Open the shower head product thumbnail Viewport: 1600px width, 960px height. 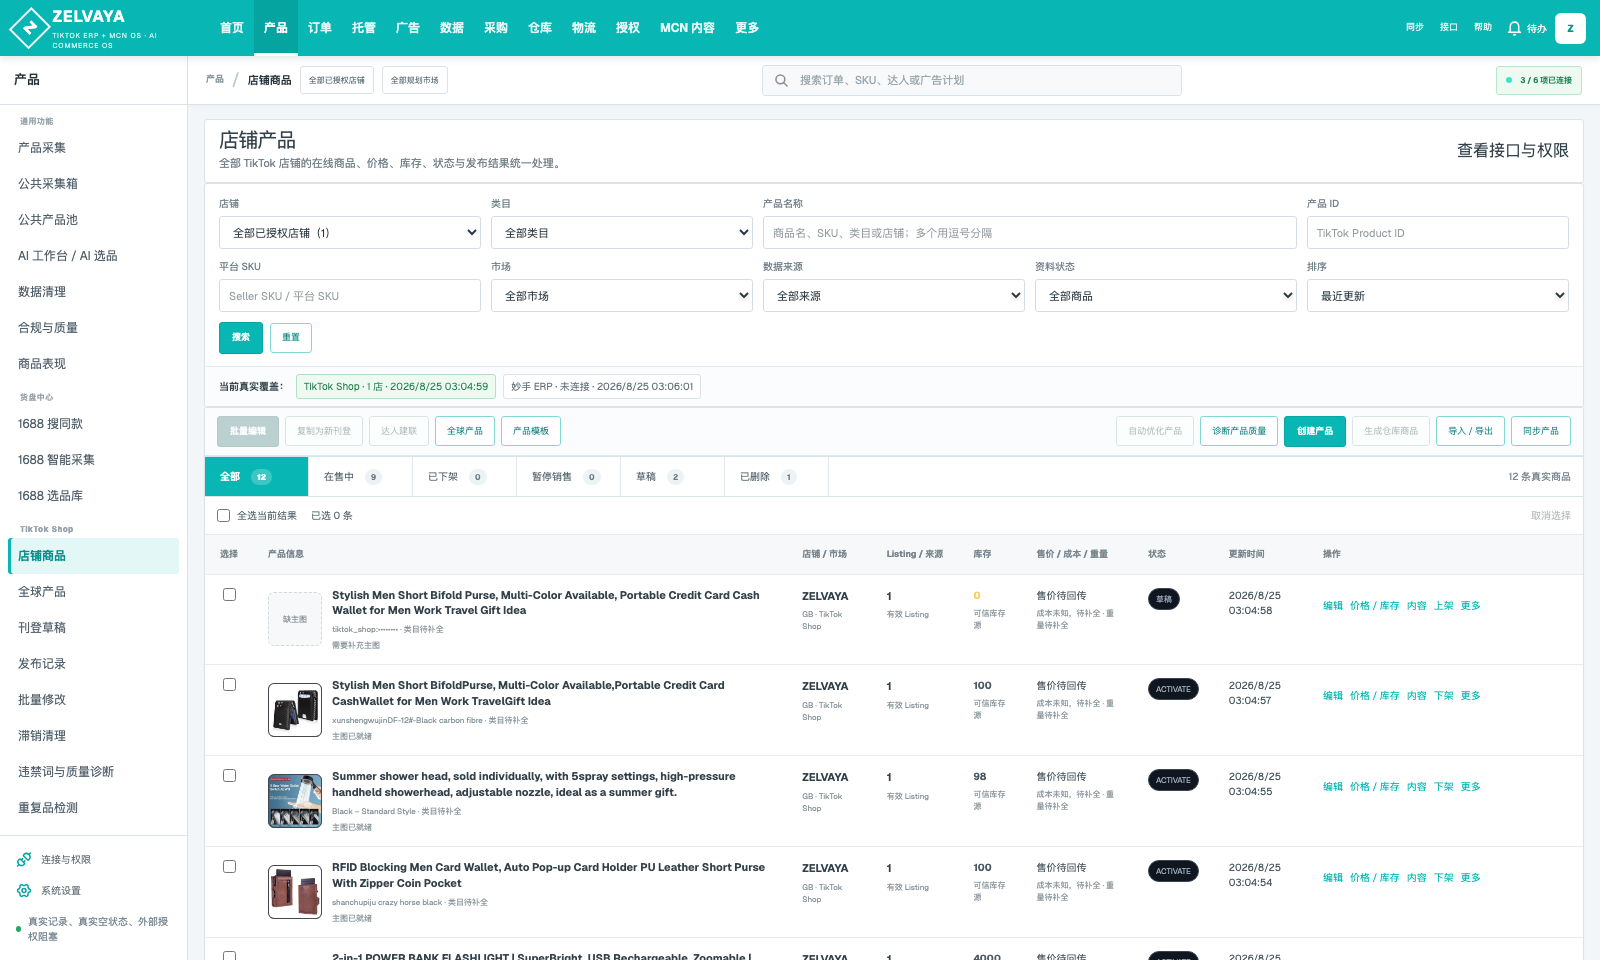pyautogui.click(x=295, y=800)
